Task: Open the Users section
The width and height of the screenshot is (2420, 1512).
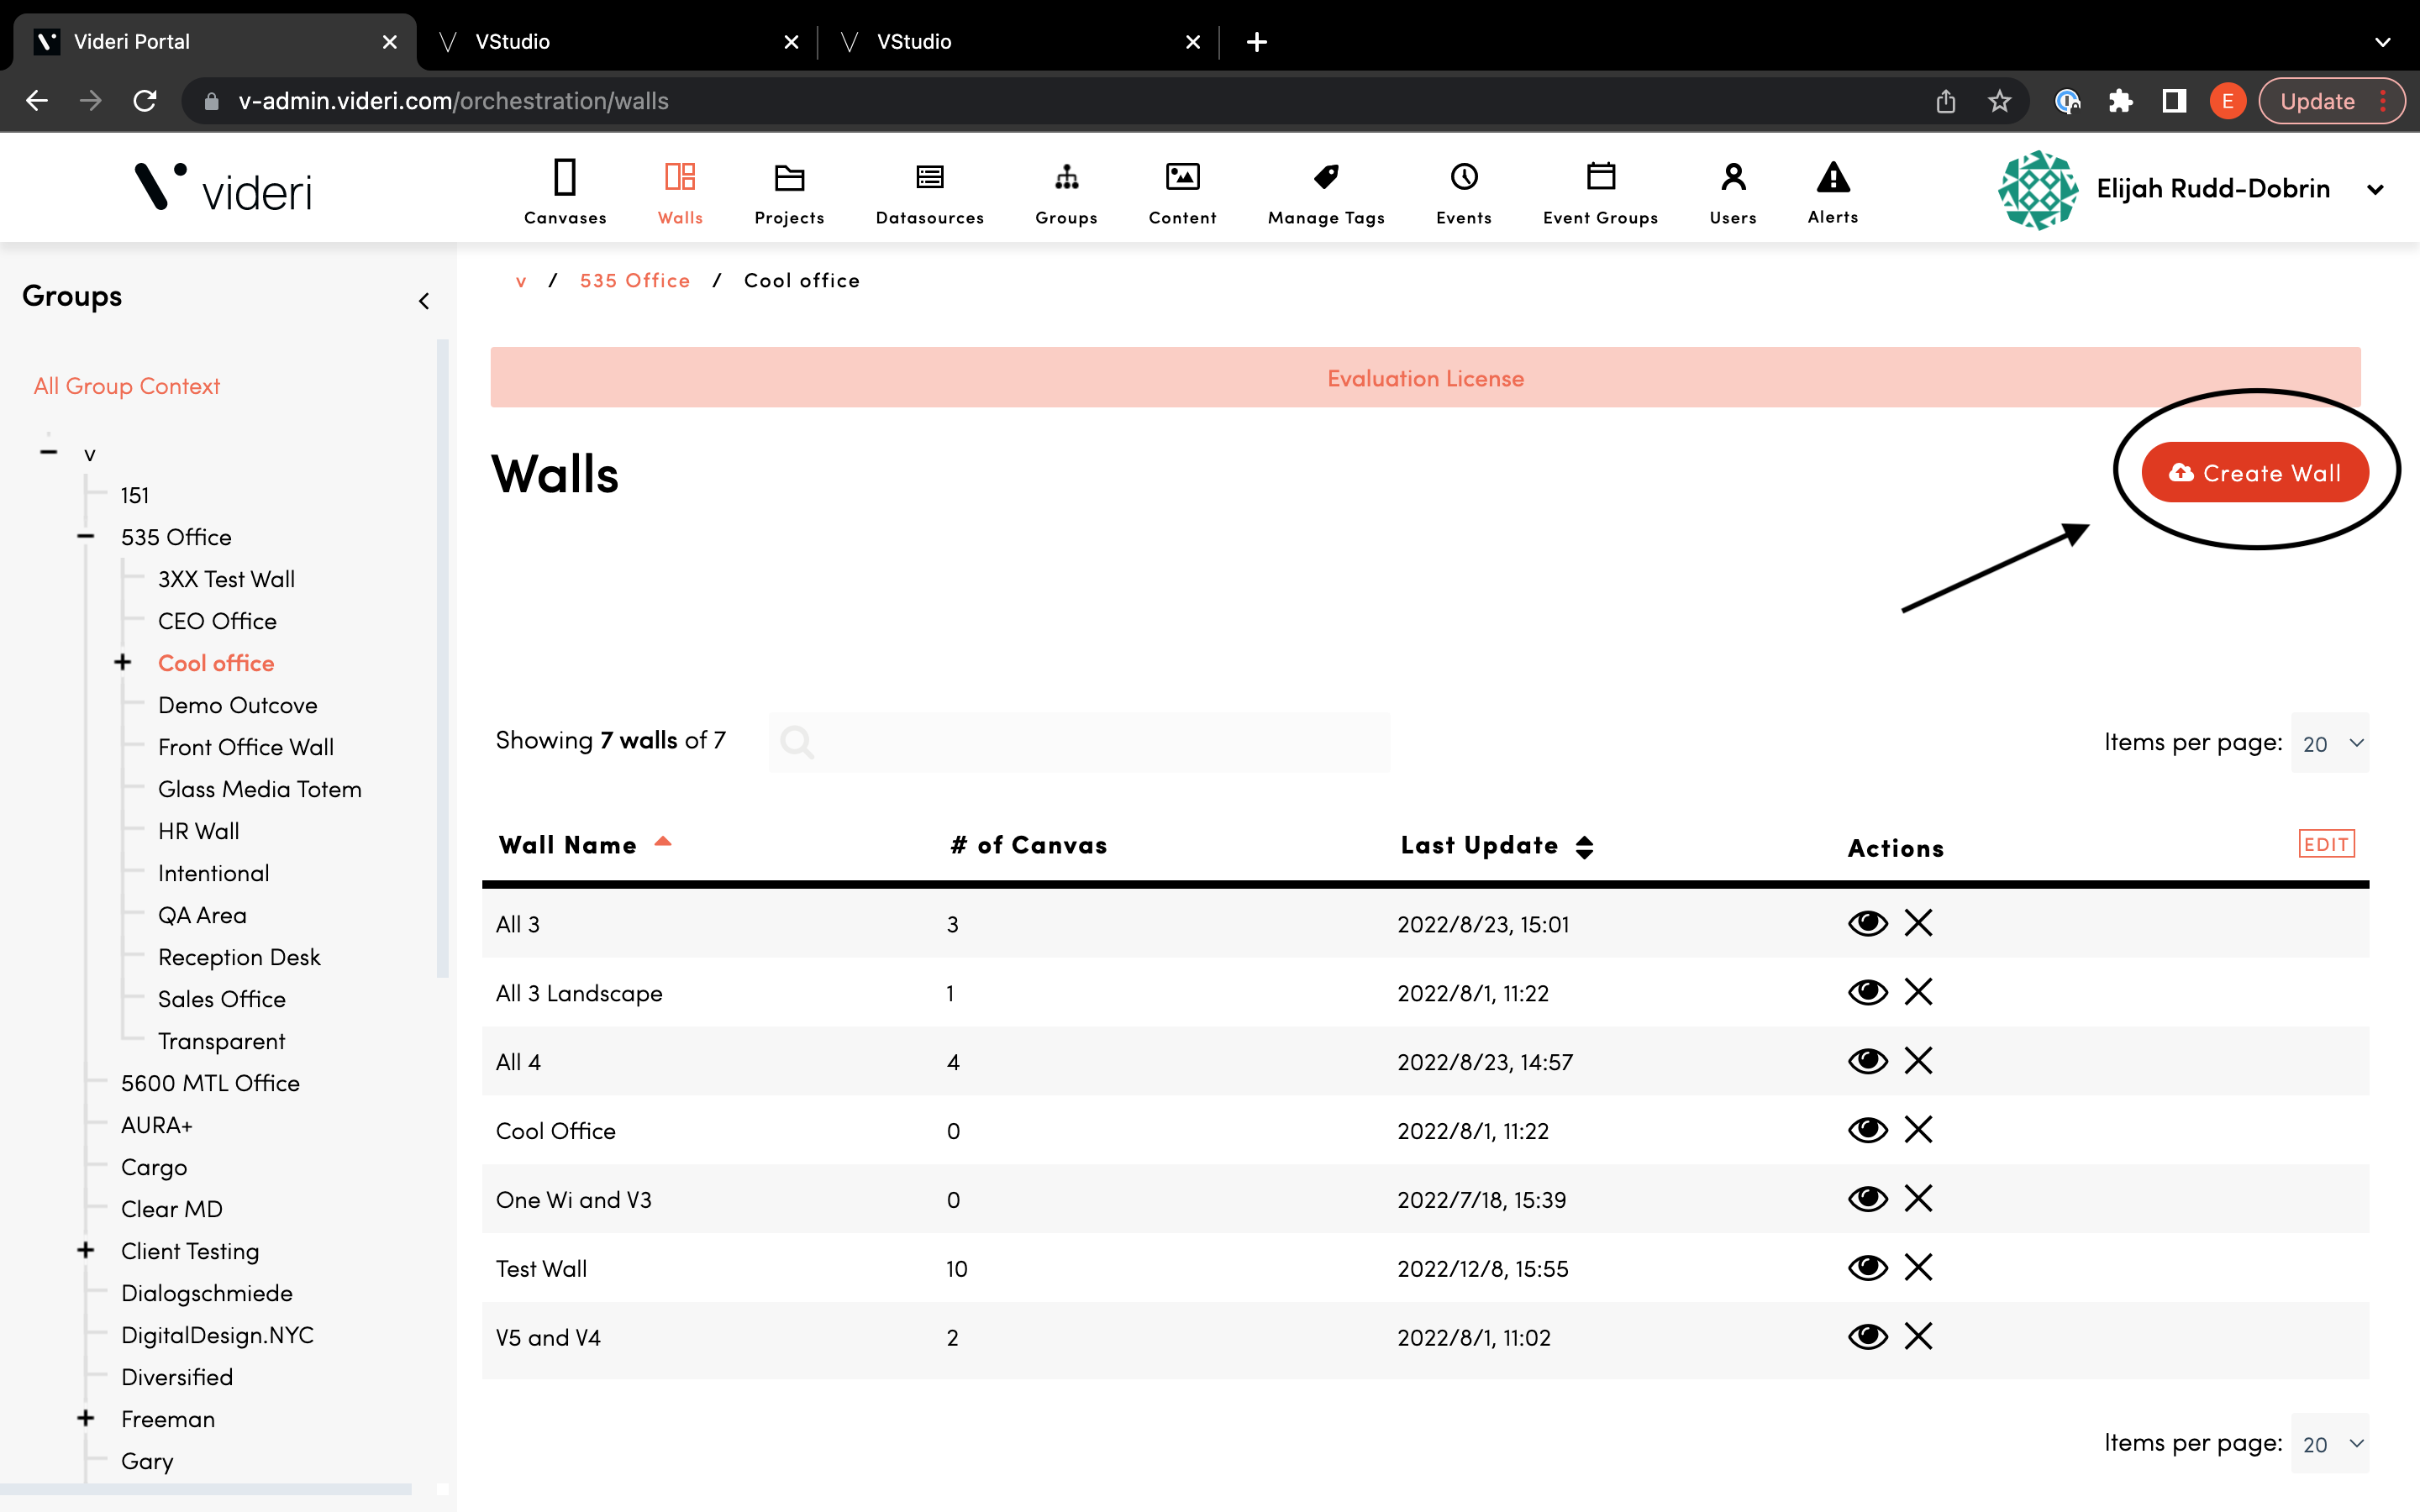Action: point(1733,192)
